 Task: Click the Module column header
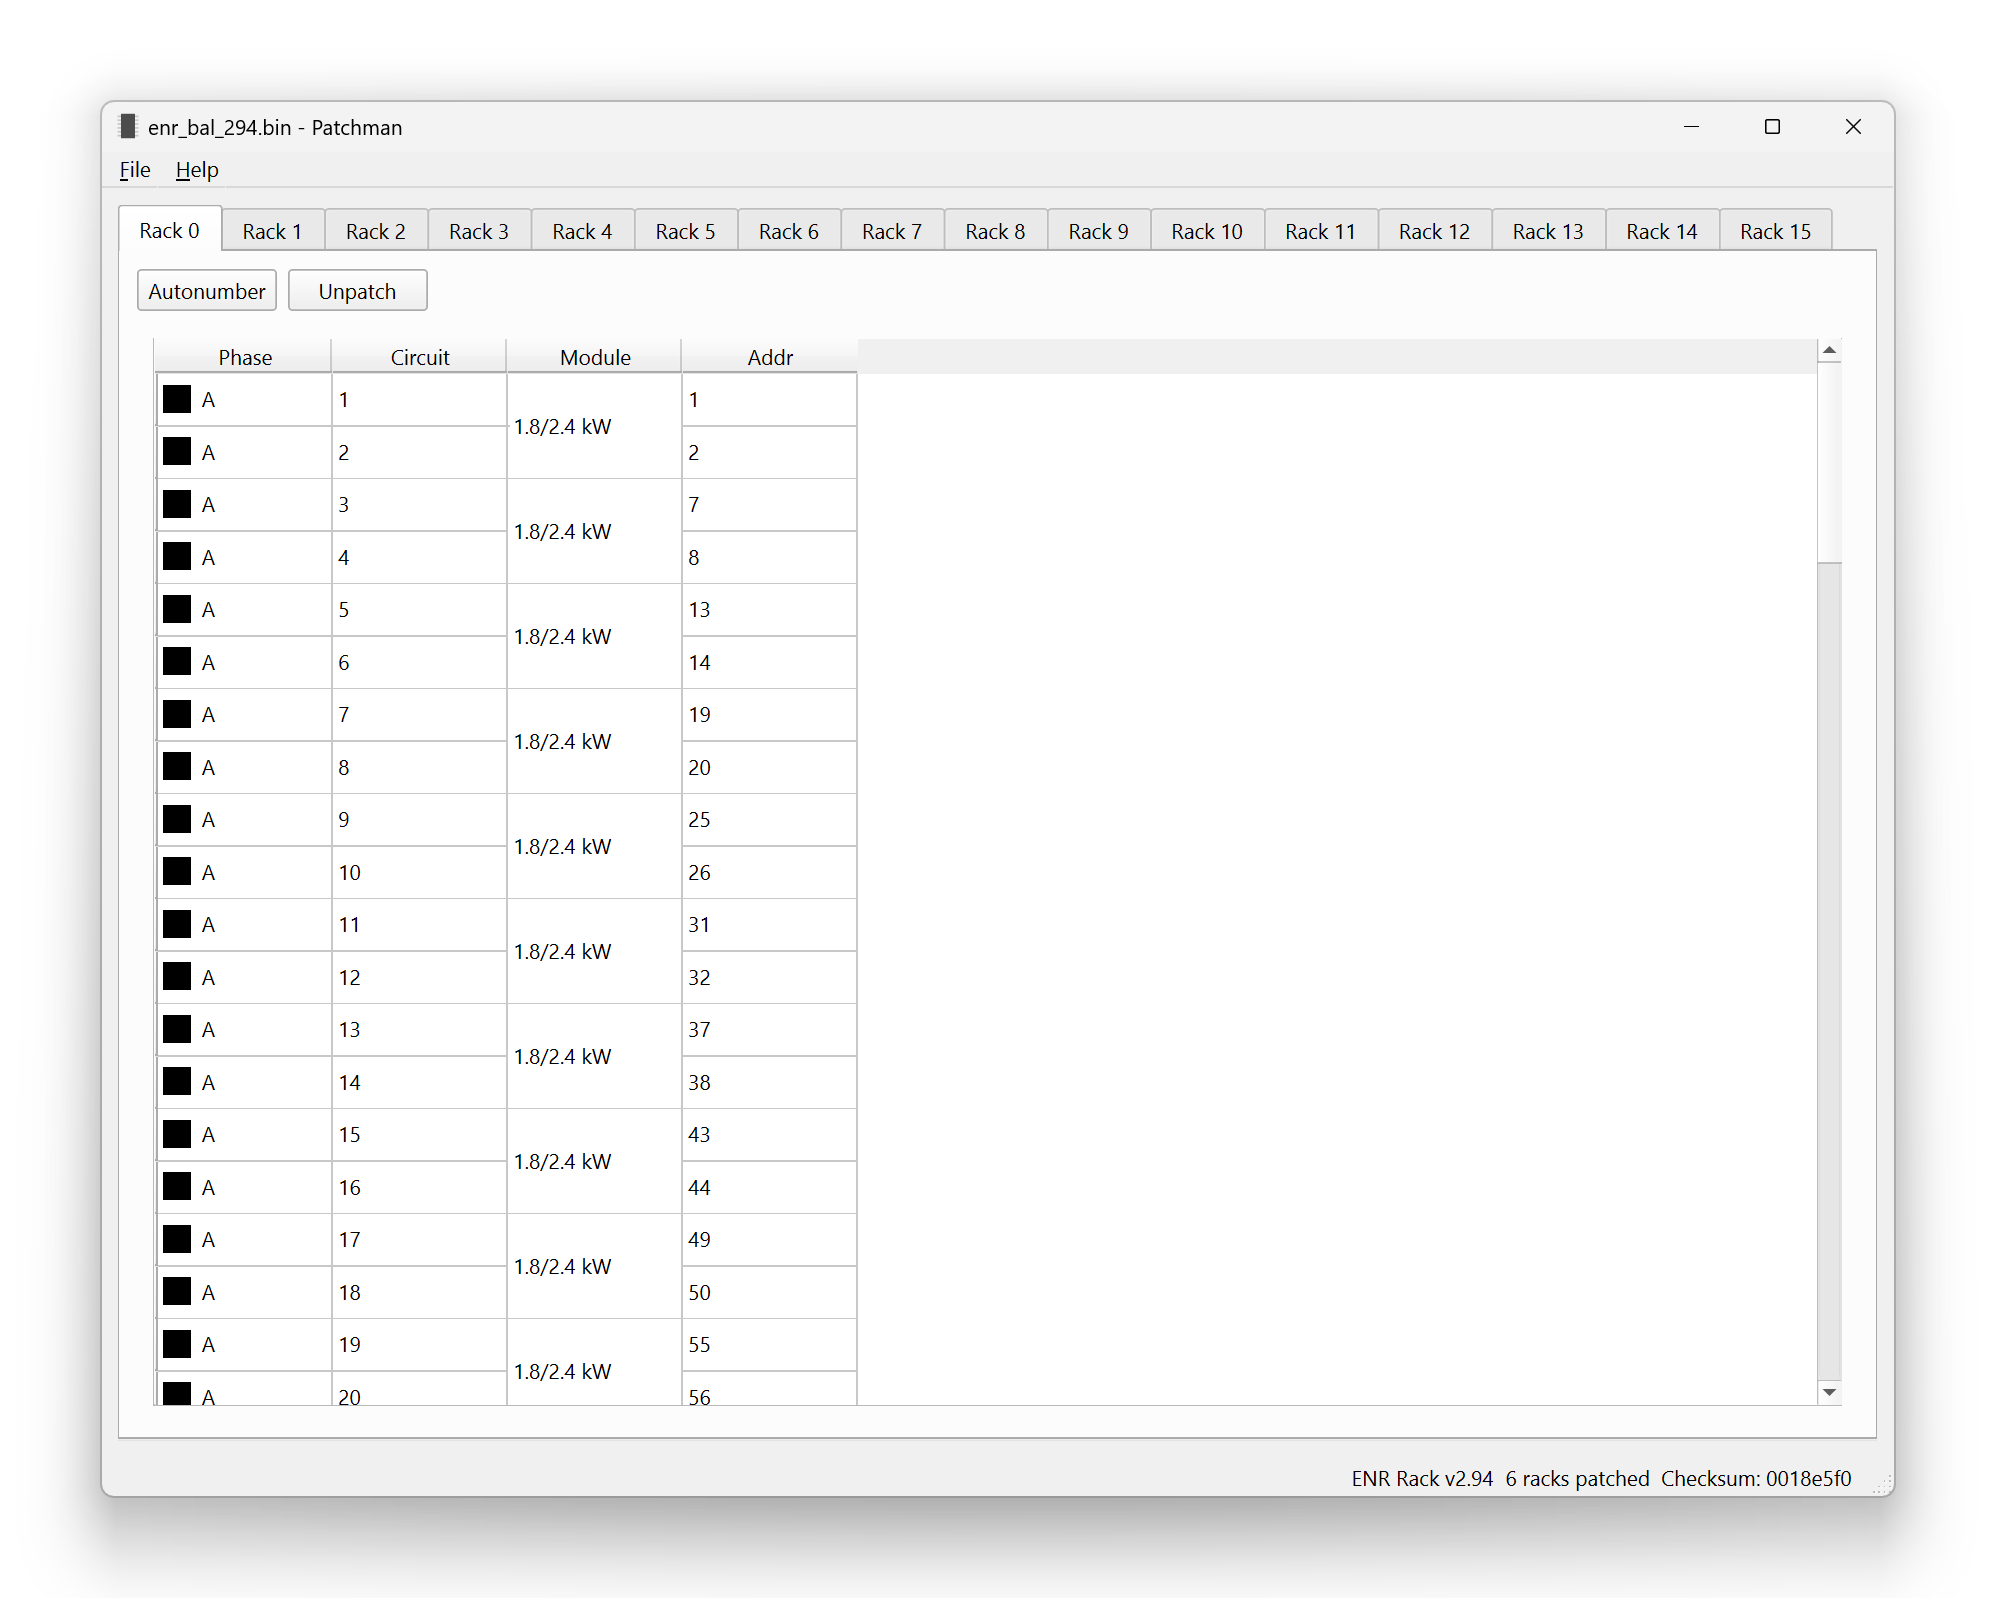[595, 357]
